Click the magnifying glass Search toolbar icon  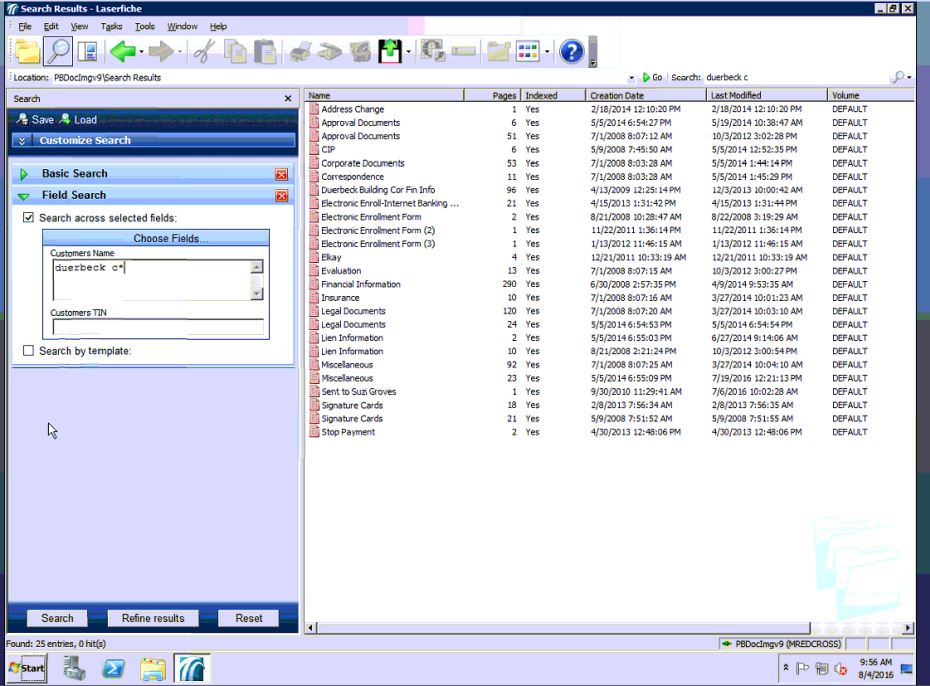coord(57,53)
